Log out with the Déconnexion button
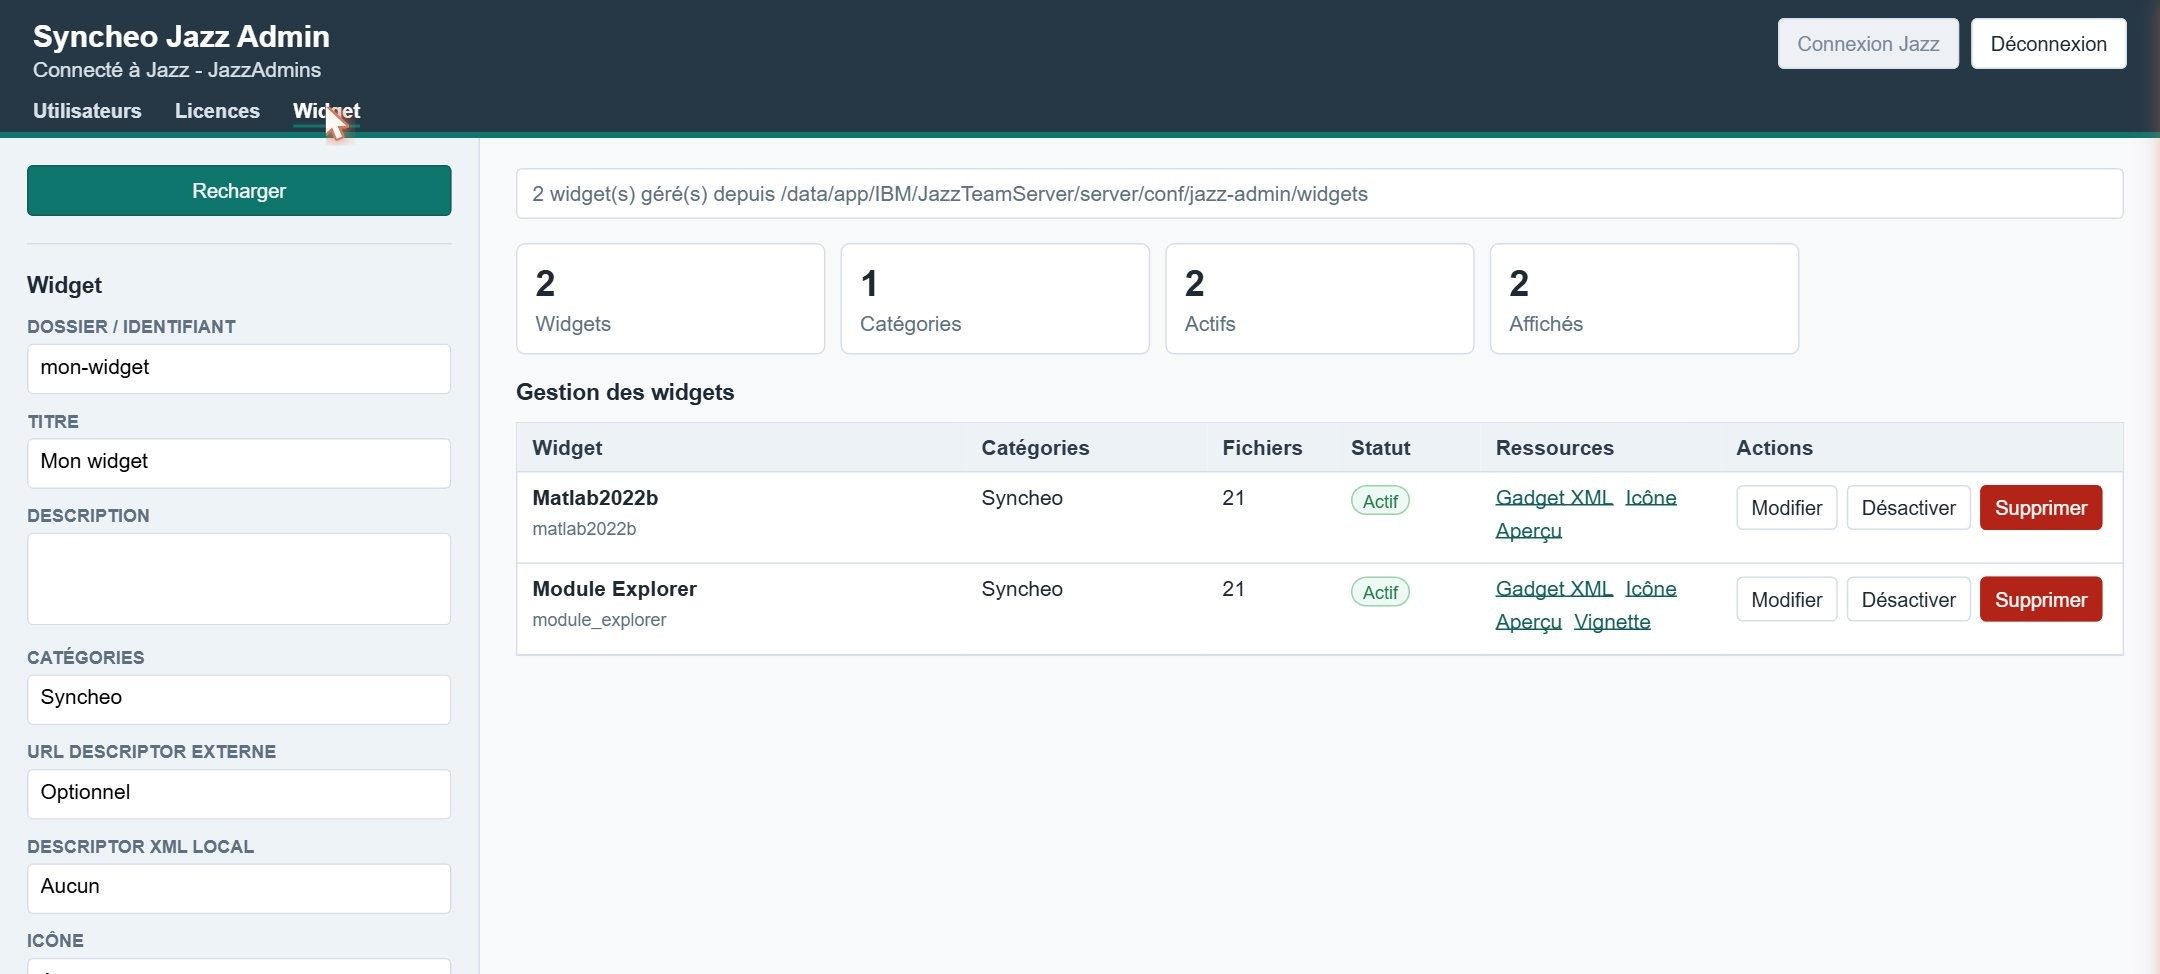 click(2048, 44)
